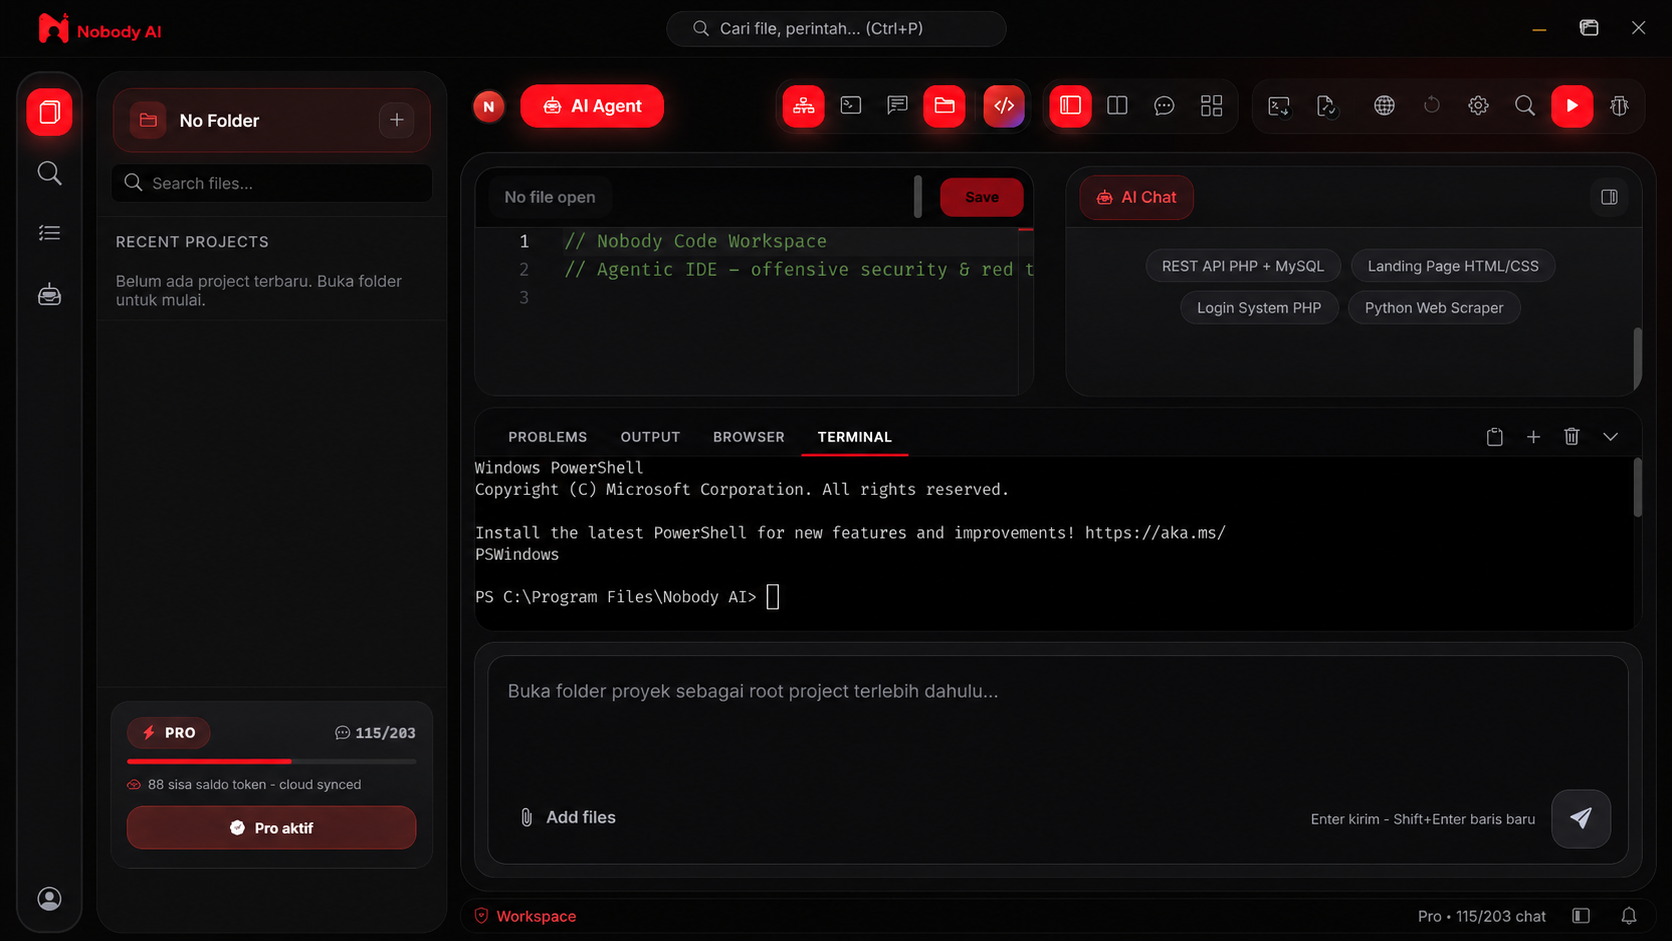The image size is (1672, 941).
Task: Click the code brackets icon in toolbar
Action: [1004, 106]
